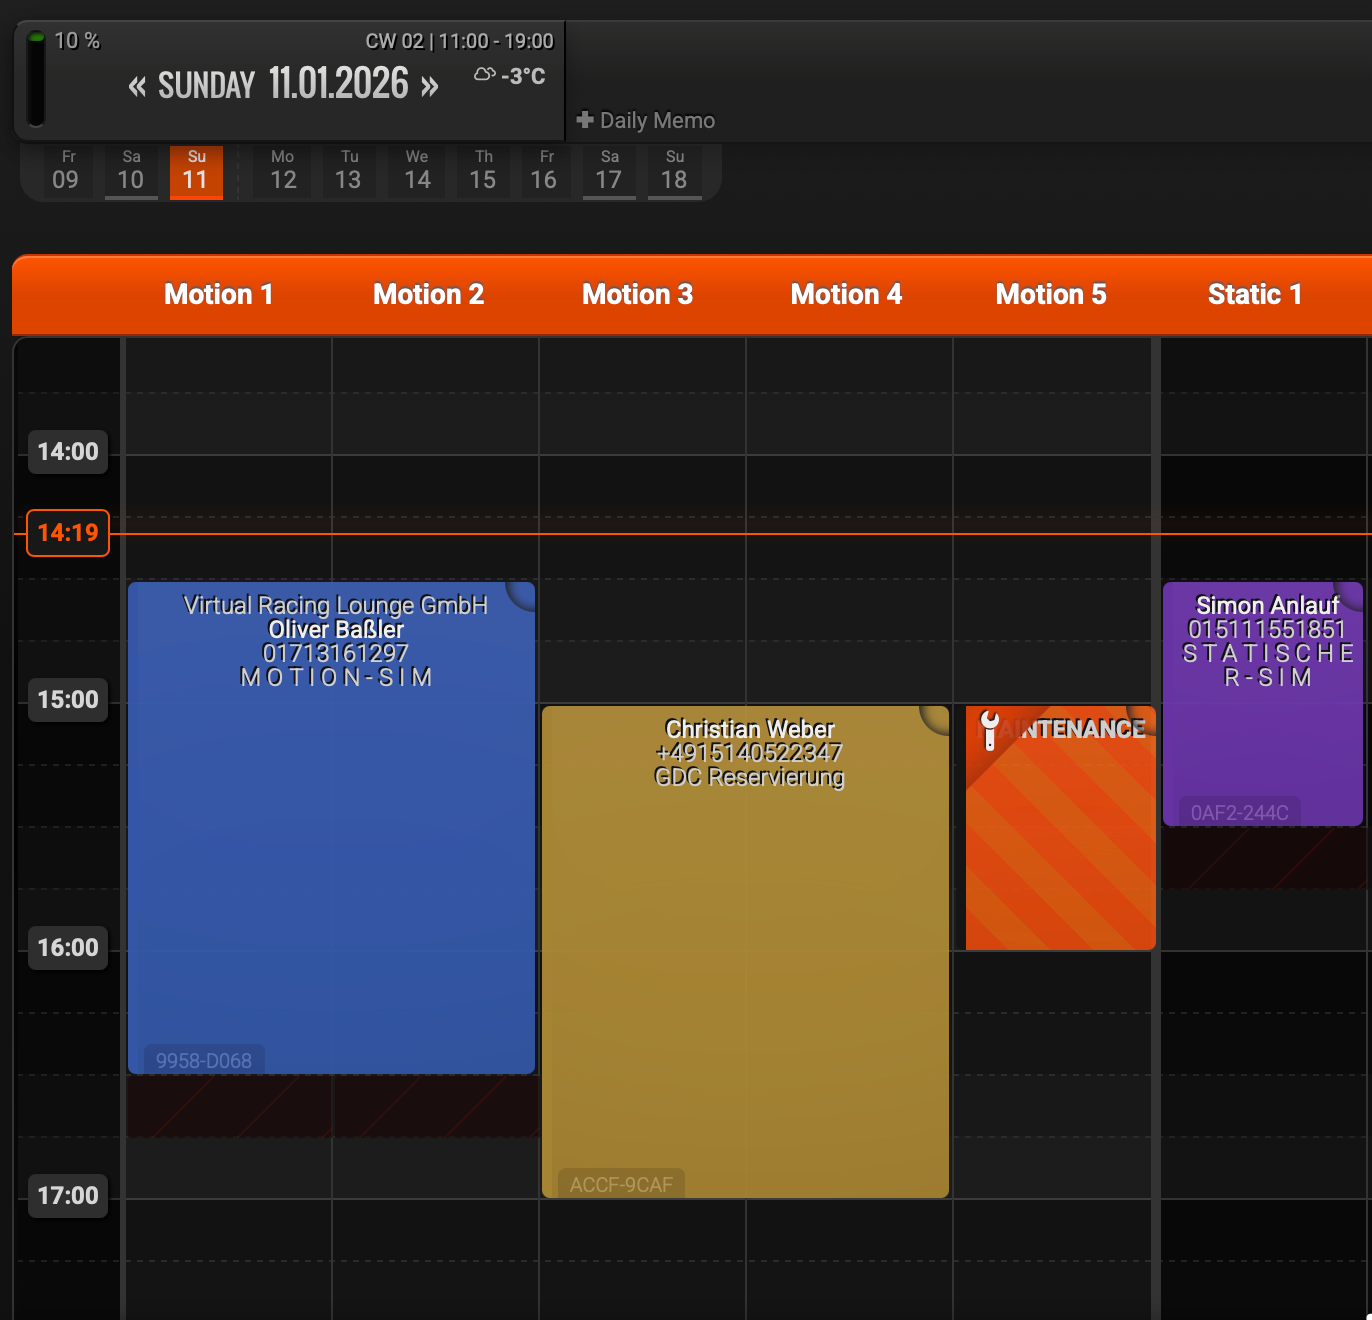Select Saturday 10 in date strip

(131, 171)
